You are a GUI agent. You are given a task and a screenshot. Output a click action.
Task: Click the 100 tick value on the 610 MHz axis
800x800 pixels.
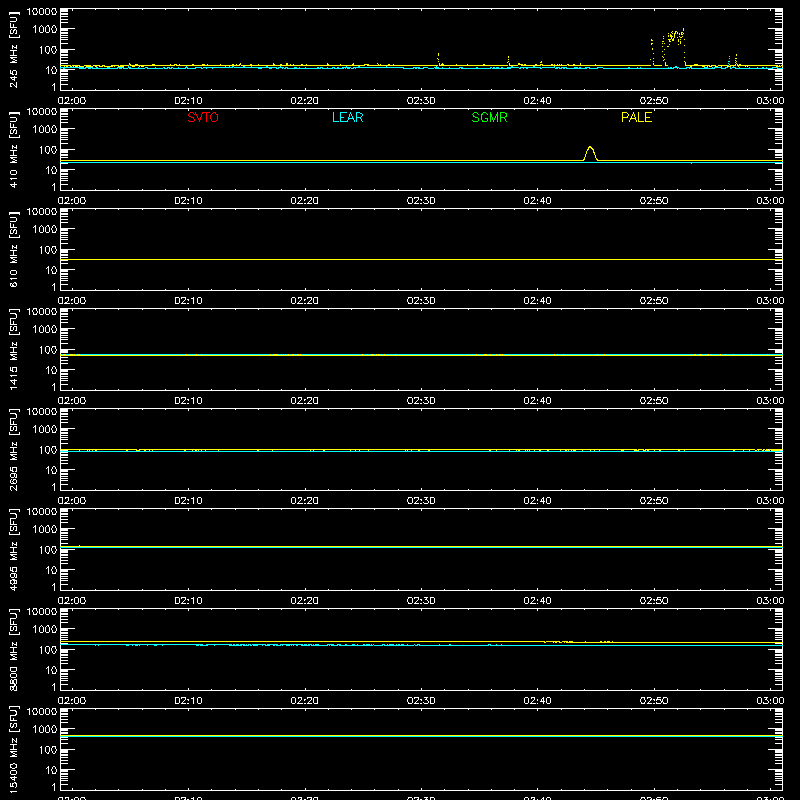coord(48,250)
